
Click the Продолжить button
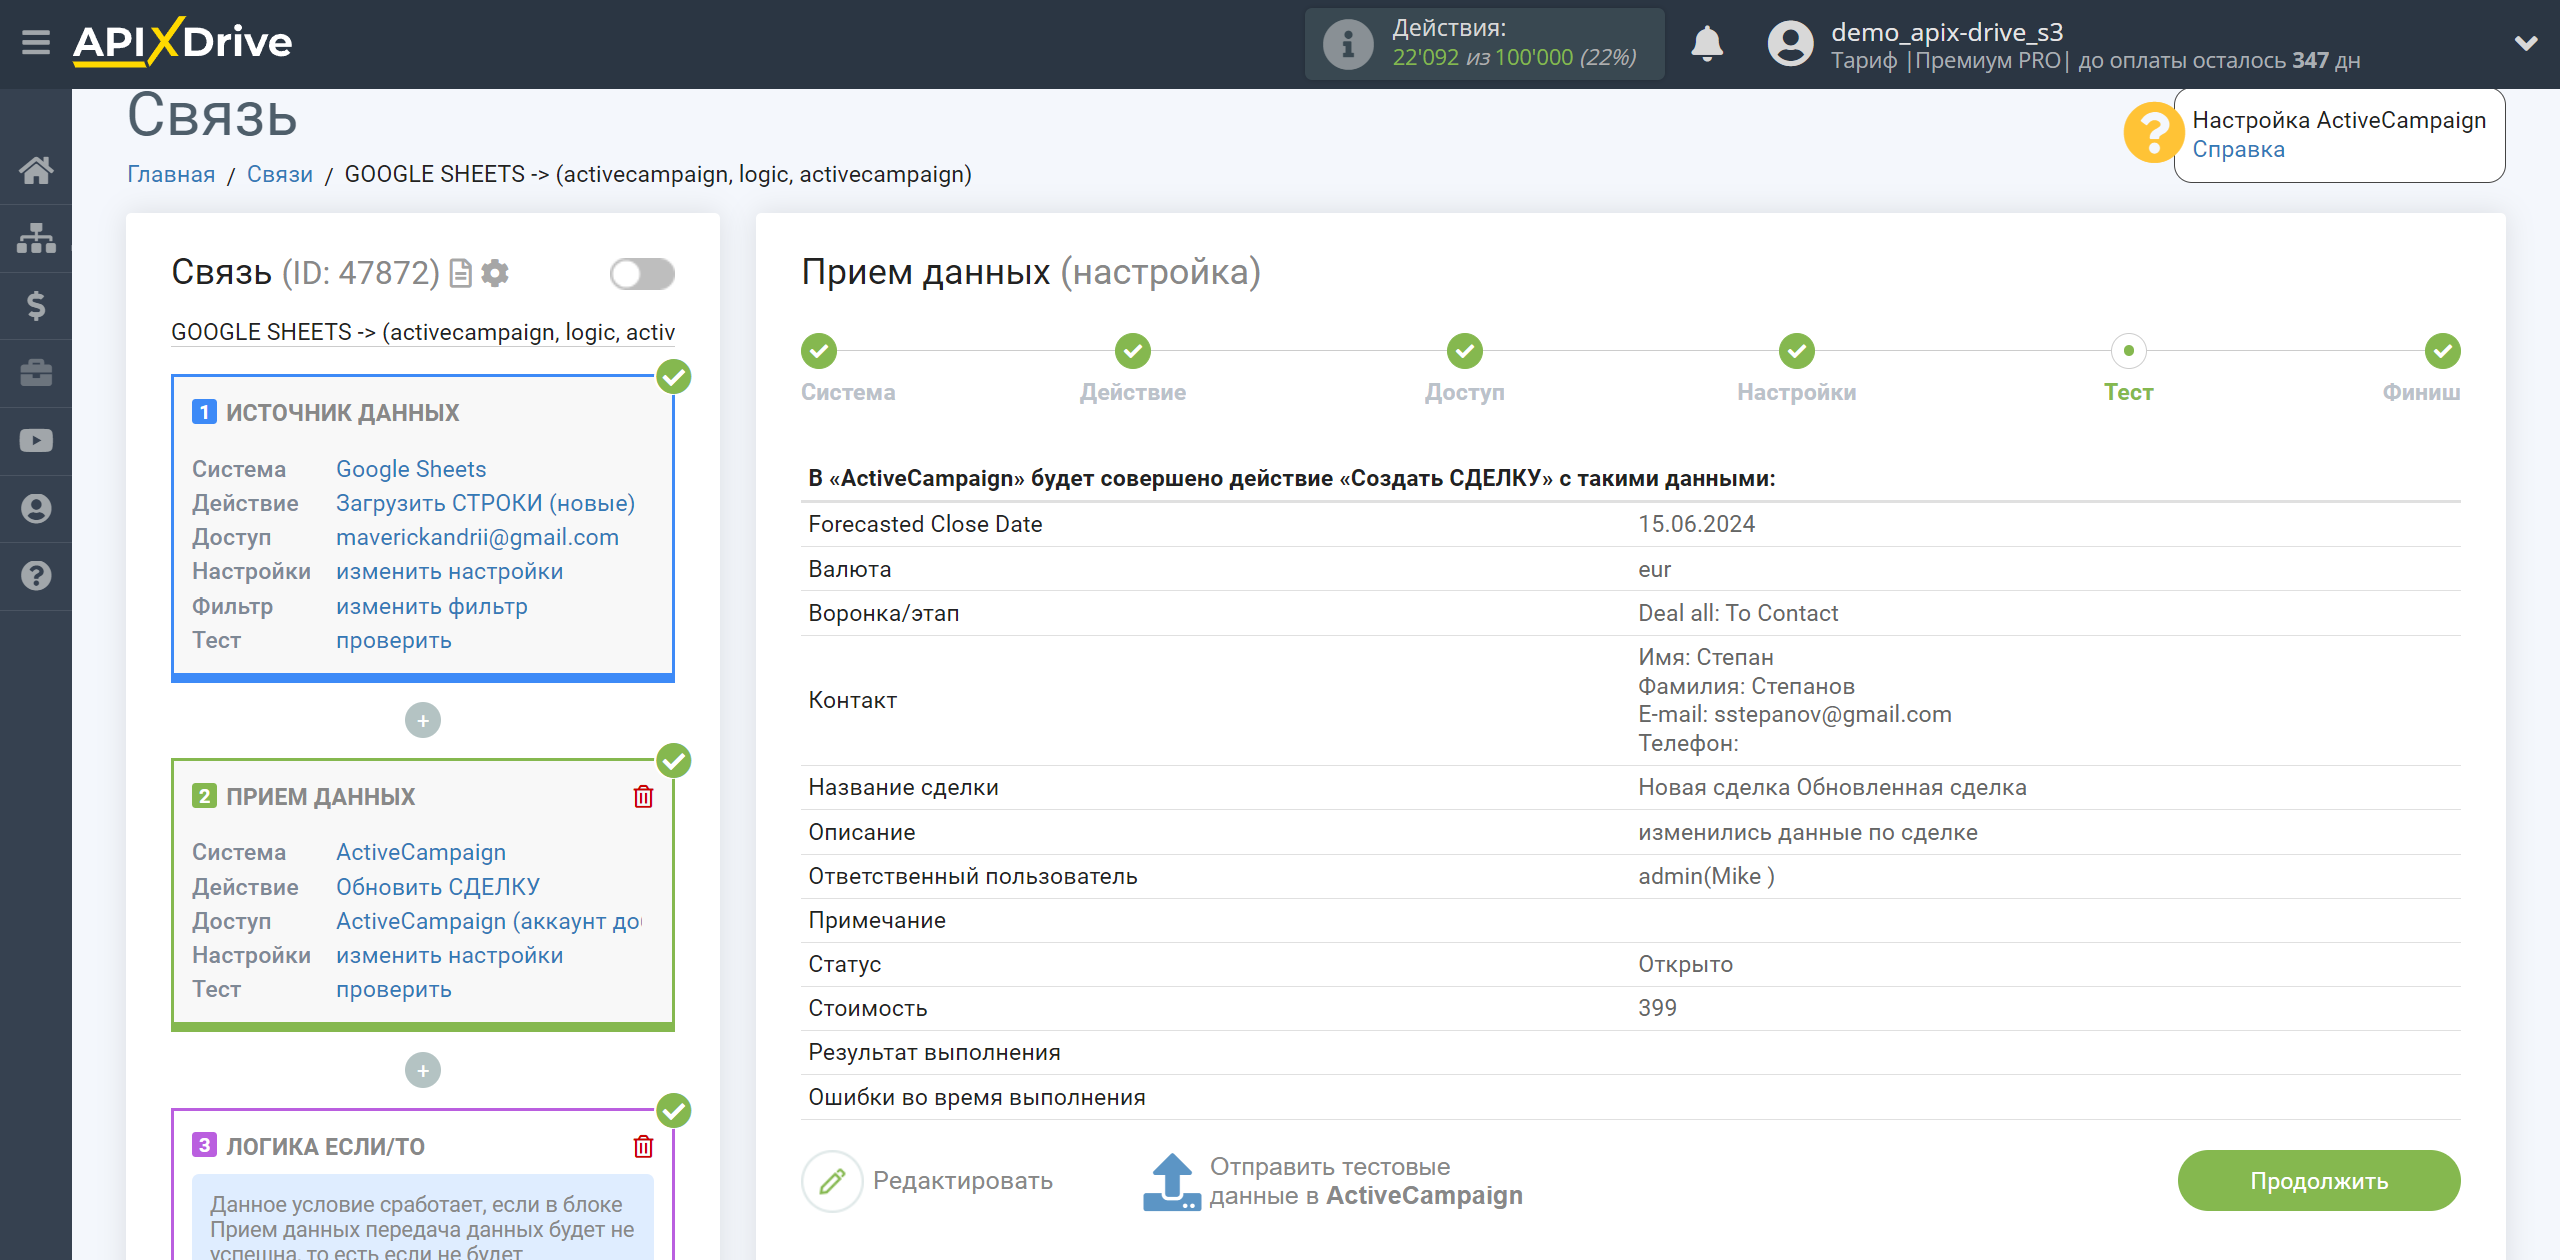[2318, 1181]
